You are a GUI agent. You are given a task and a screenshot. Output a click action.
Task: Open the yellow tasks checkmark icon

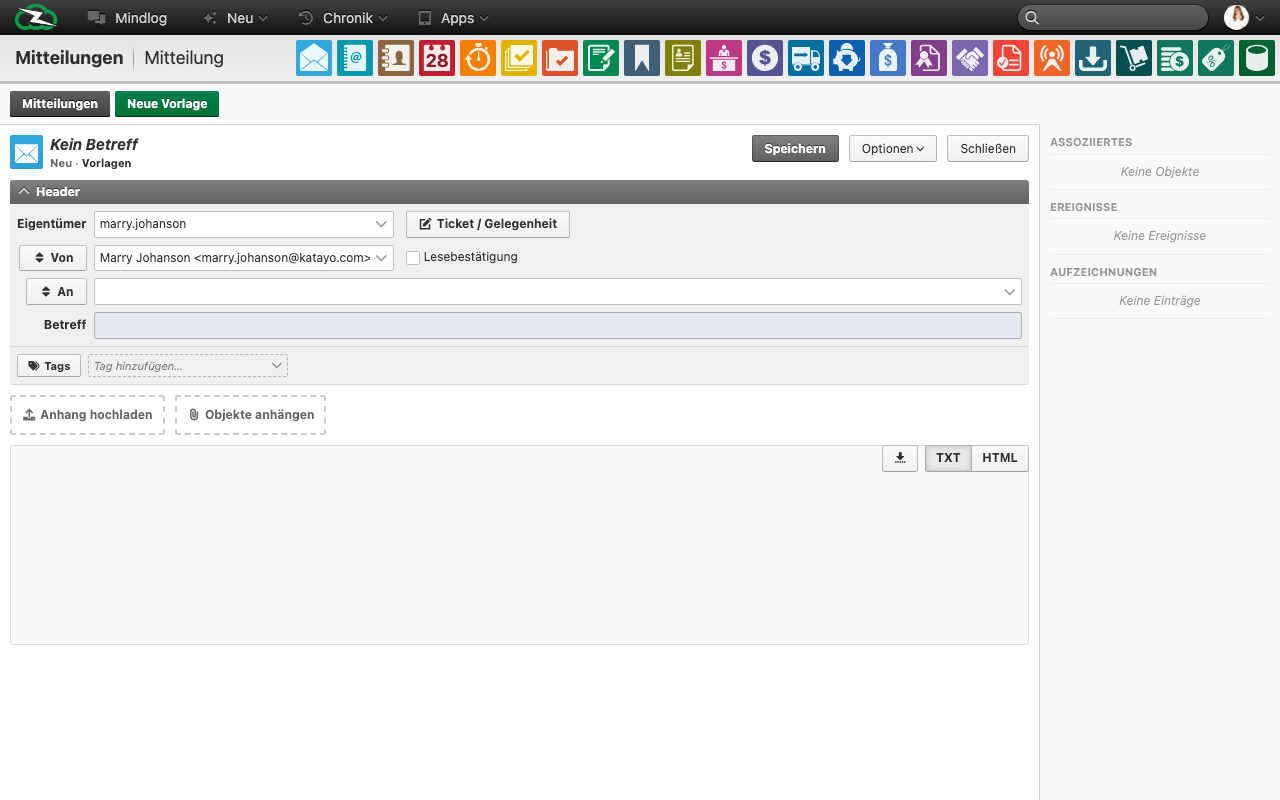click(x=519, y=58)
